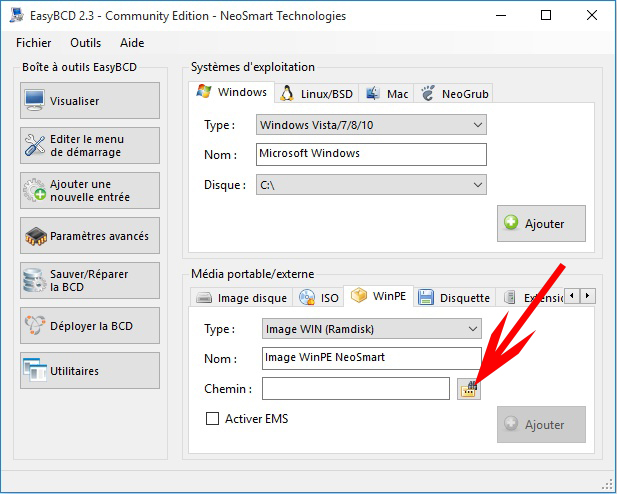Image resolution: width=617 pixels, height=494 pixels.
Task: Click the Chemin path input field
Action: pyautogui.click(x=355, y=388)
